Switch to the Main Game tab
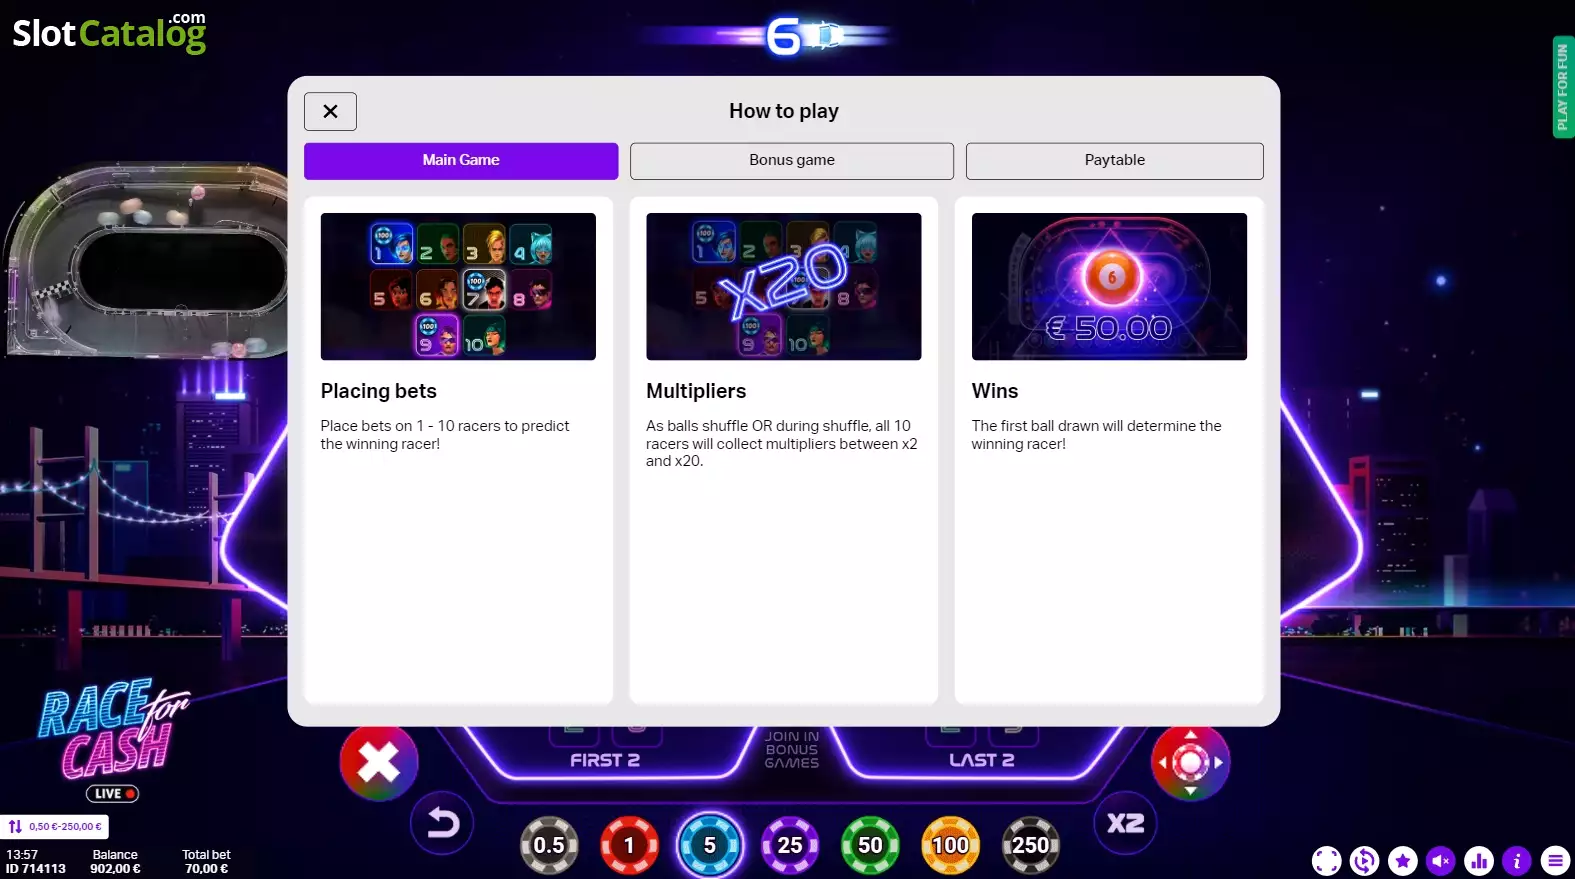Screen dimensions: 1575x879 461,160
